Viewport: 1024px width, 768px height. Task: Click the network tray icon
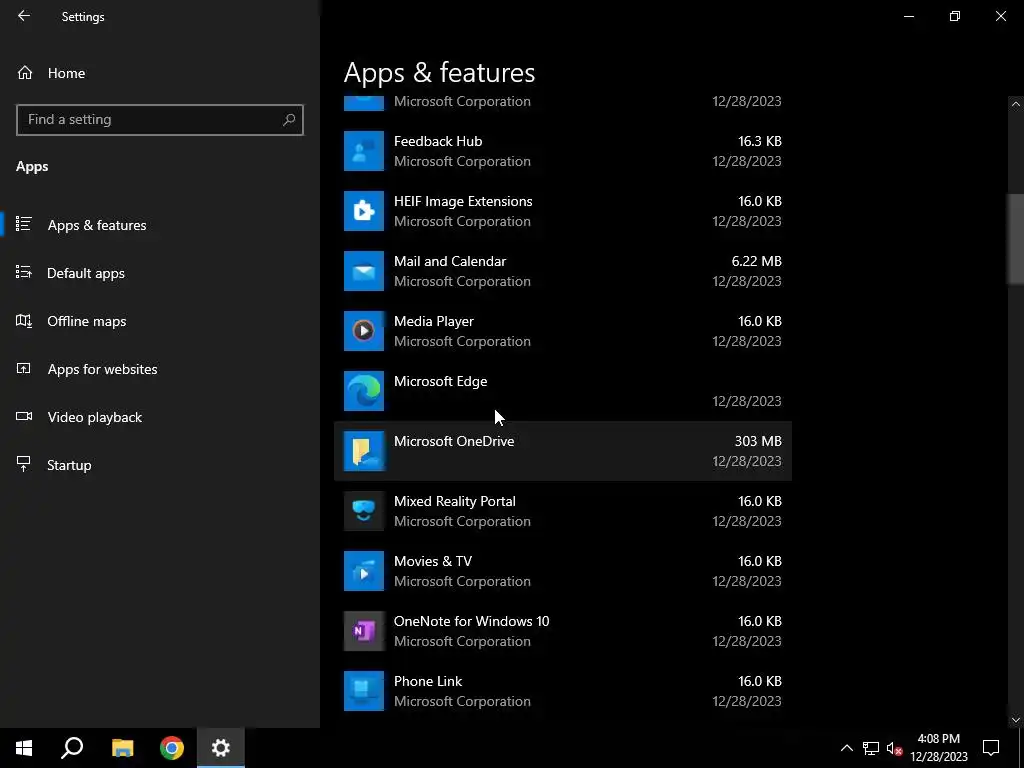(x=871, y=748)
